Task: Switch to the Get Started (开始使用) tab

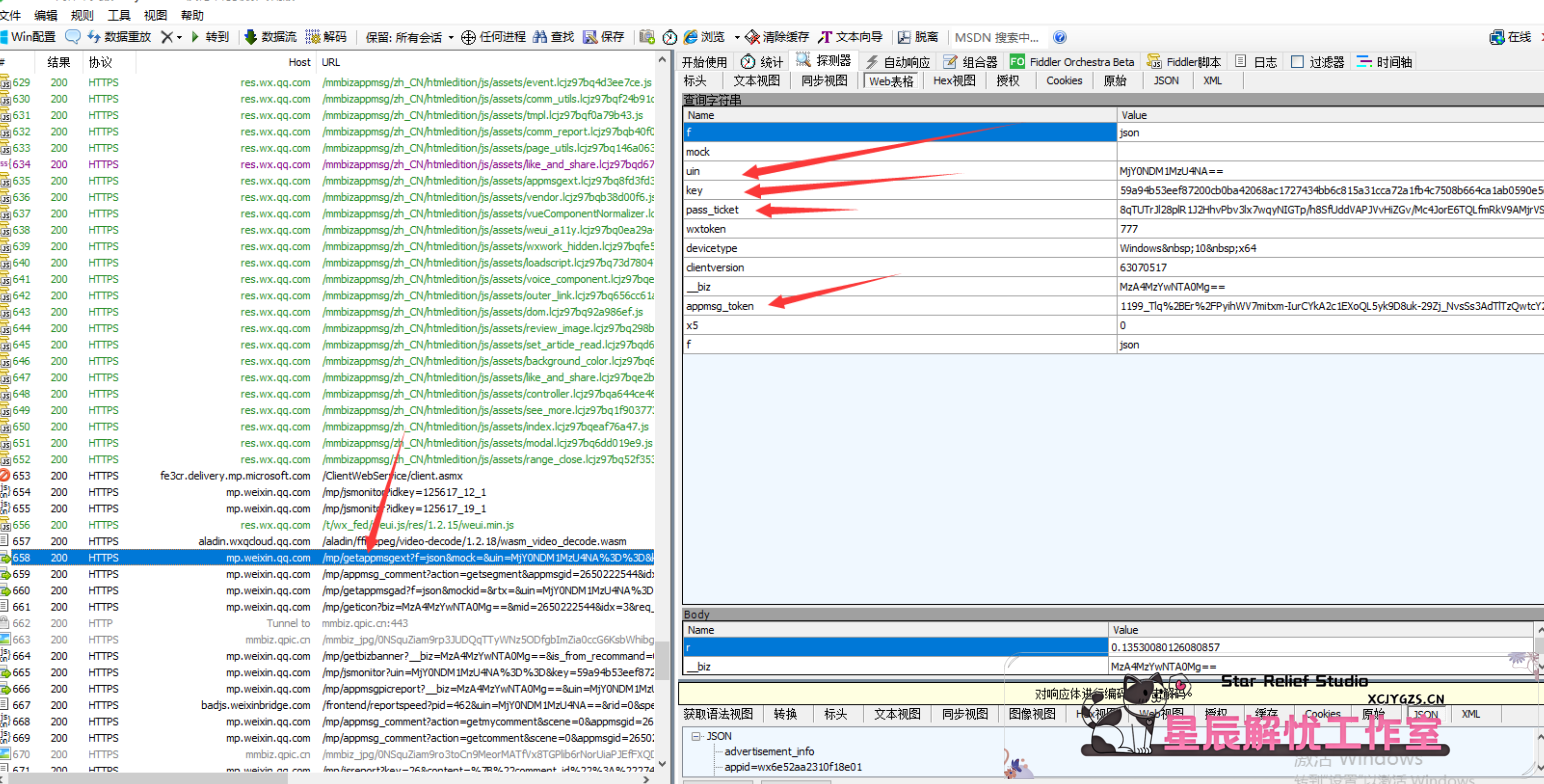Action: click(x=705, y=62)
